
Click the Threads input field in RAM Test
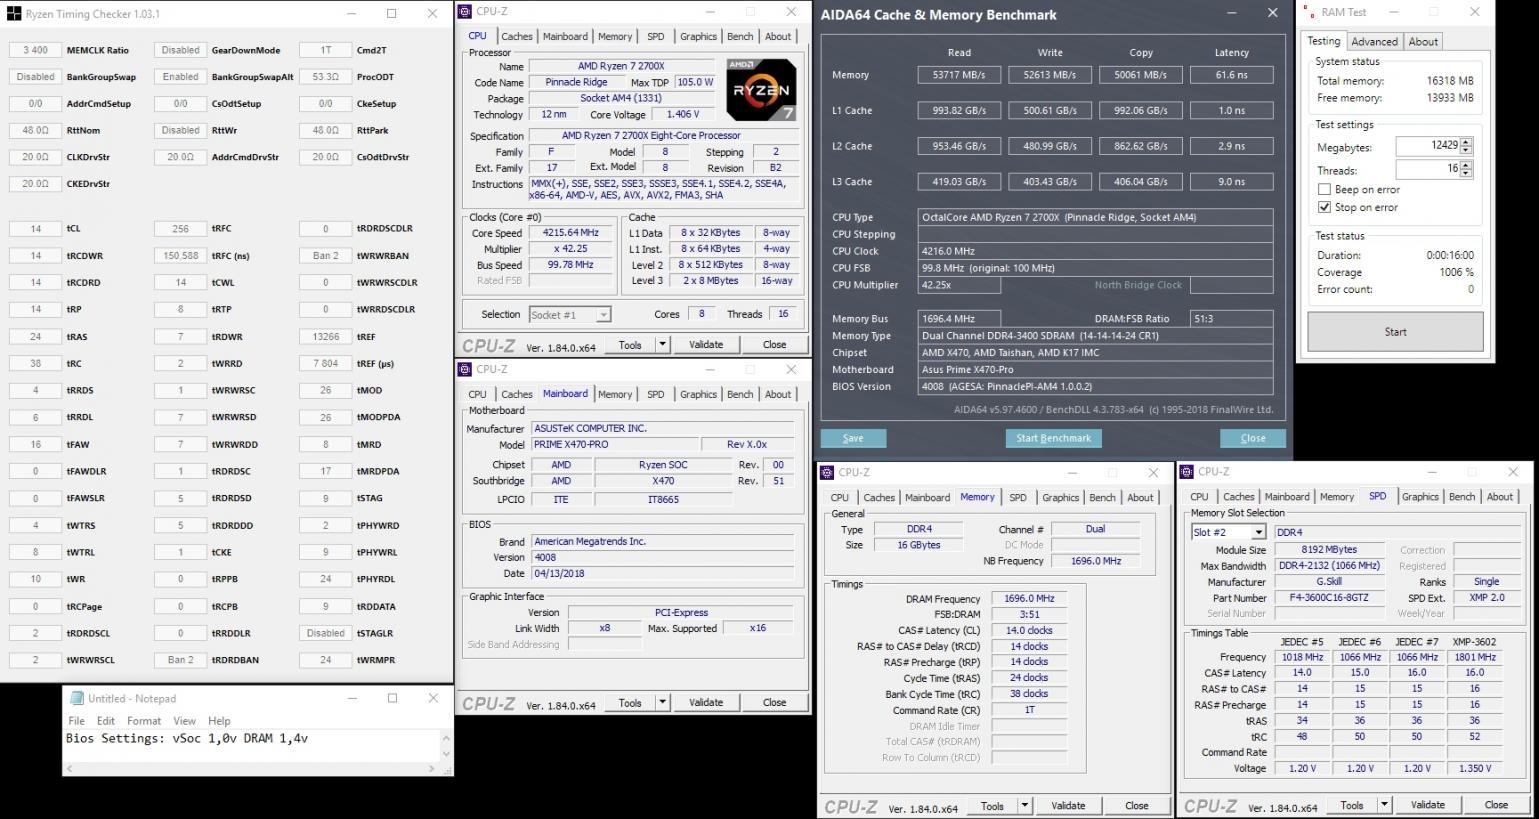(x=1428, y=170)
